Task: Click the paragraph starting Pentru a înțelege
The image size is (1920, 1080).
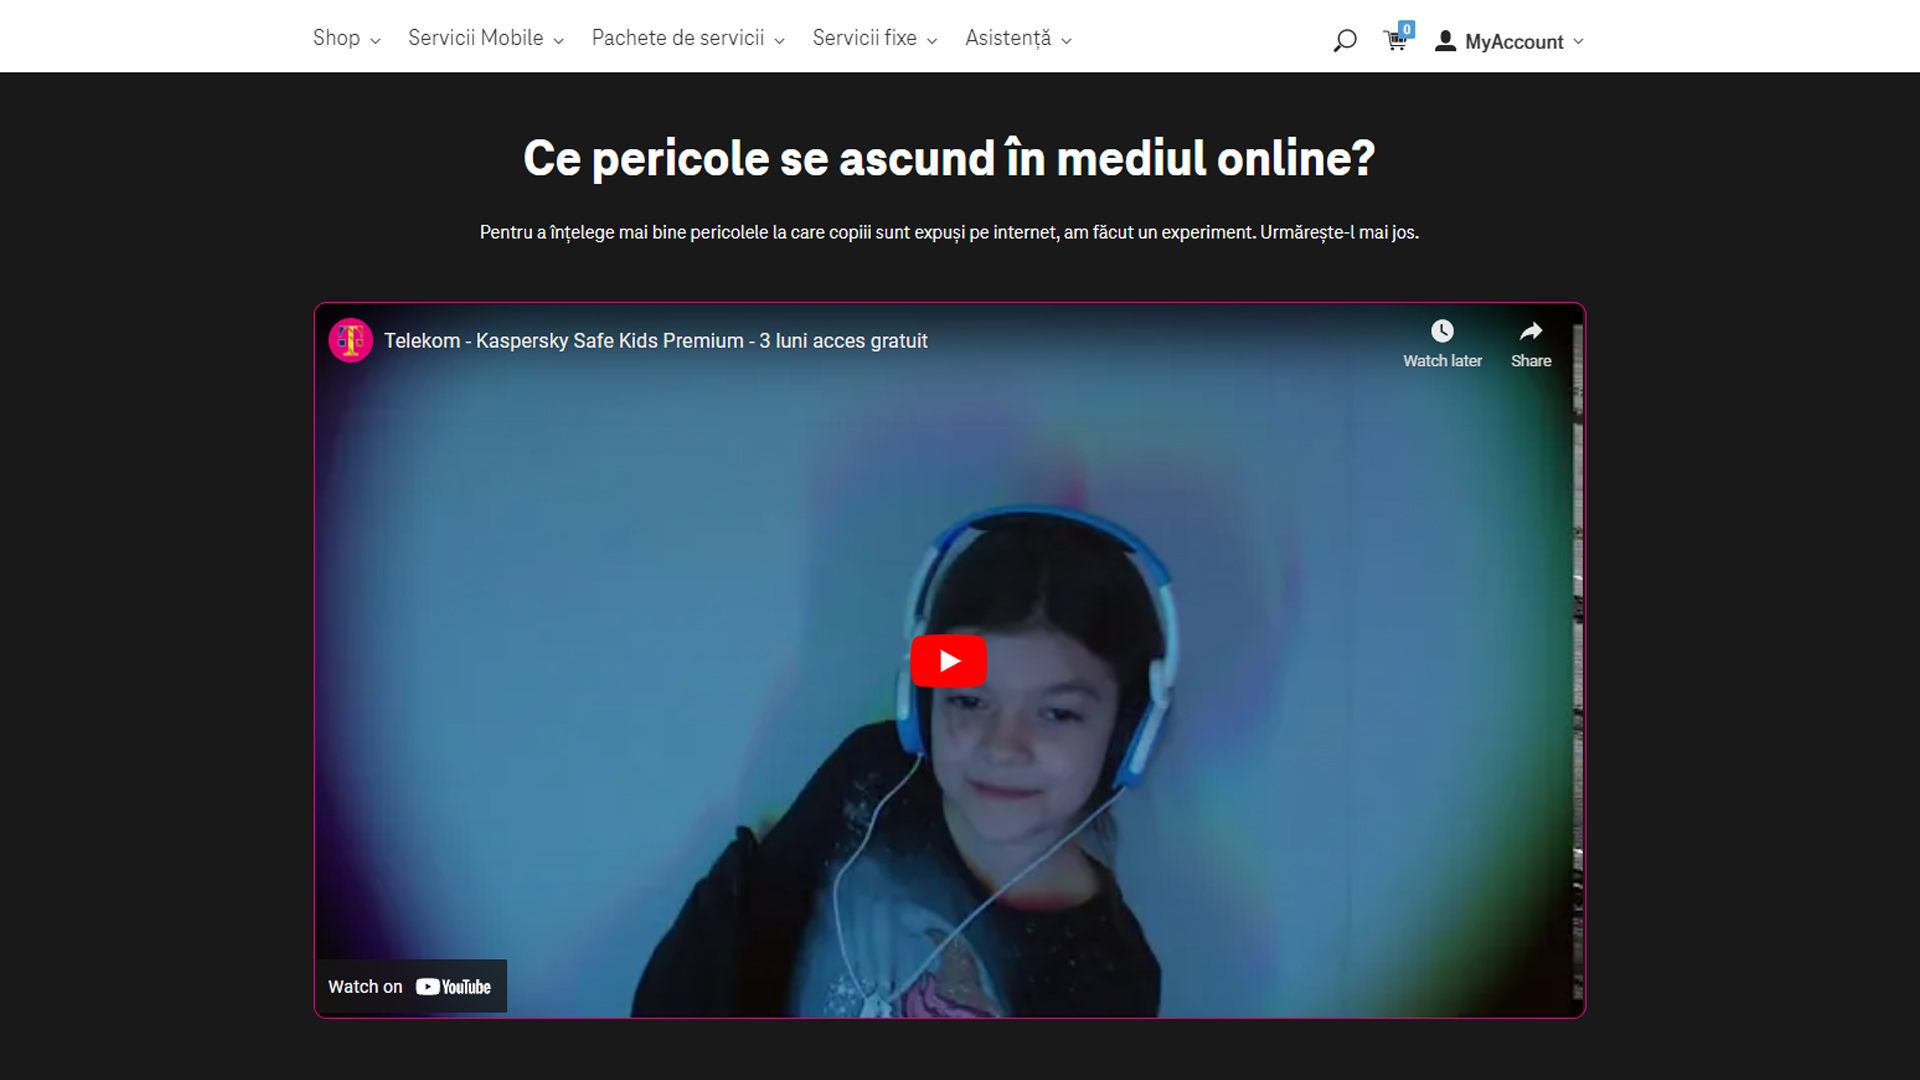Action: (949, 233)
